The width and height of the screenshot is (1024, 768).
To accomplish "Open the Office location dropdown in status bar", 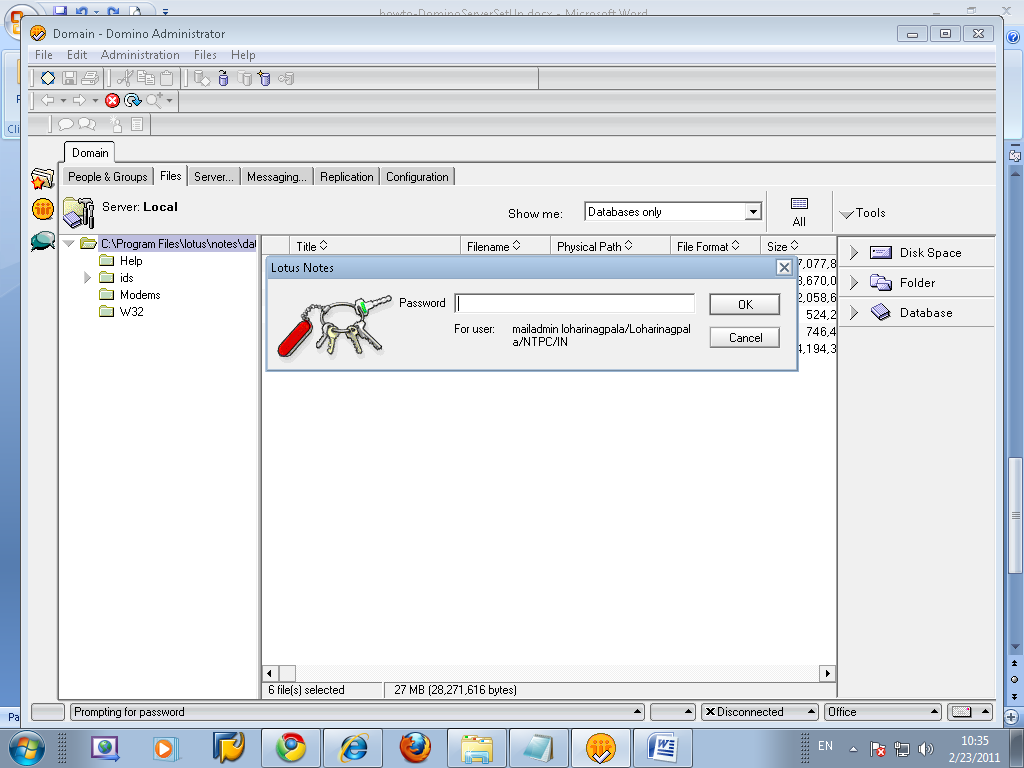I will (x=882, y=712).
